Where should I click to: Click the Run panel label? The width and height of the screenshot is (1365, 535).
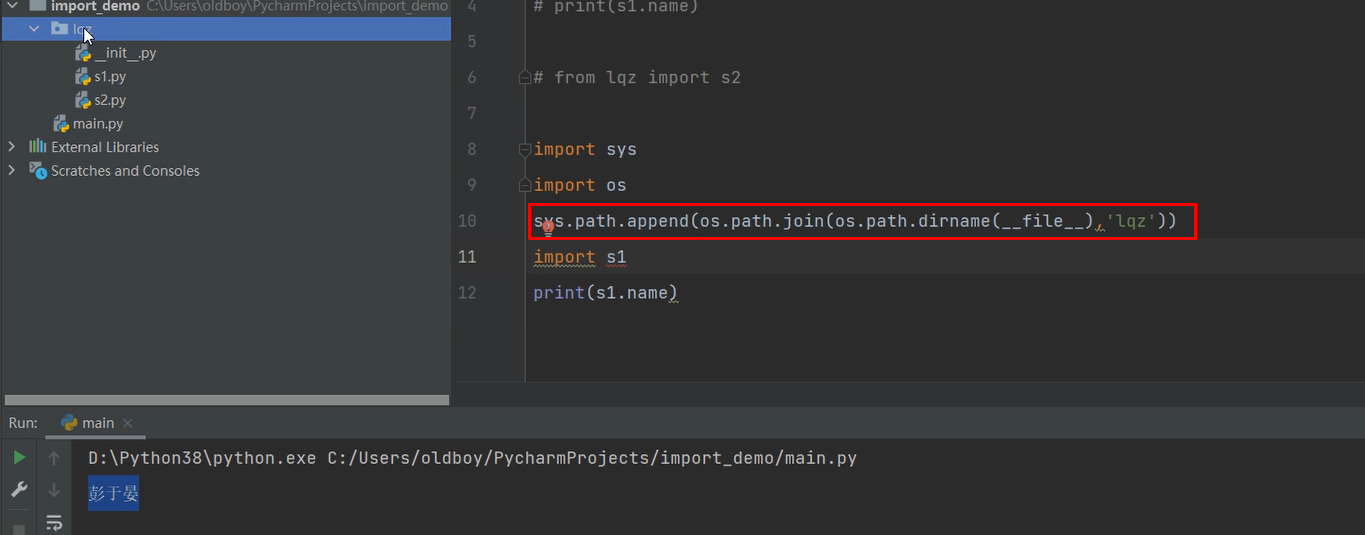coord(23,423)
